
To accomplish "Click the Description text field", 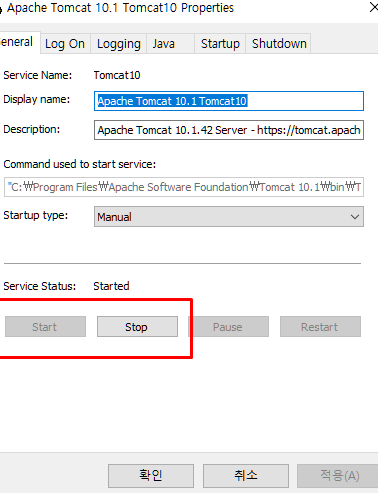I will pyautogui.click(x=229, y=130).
